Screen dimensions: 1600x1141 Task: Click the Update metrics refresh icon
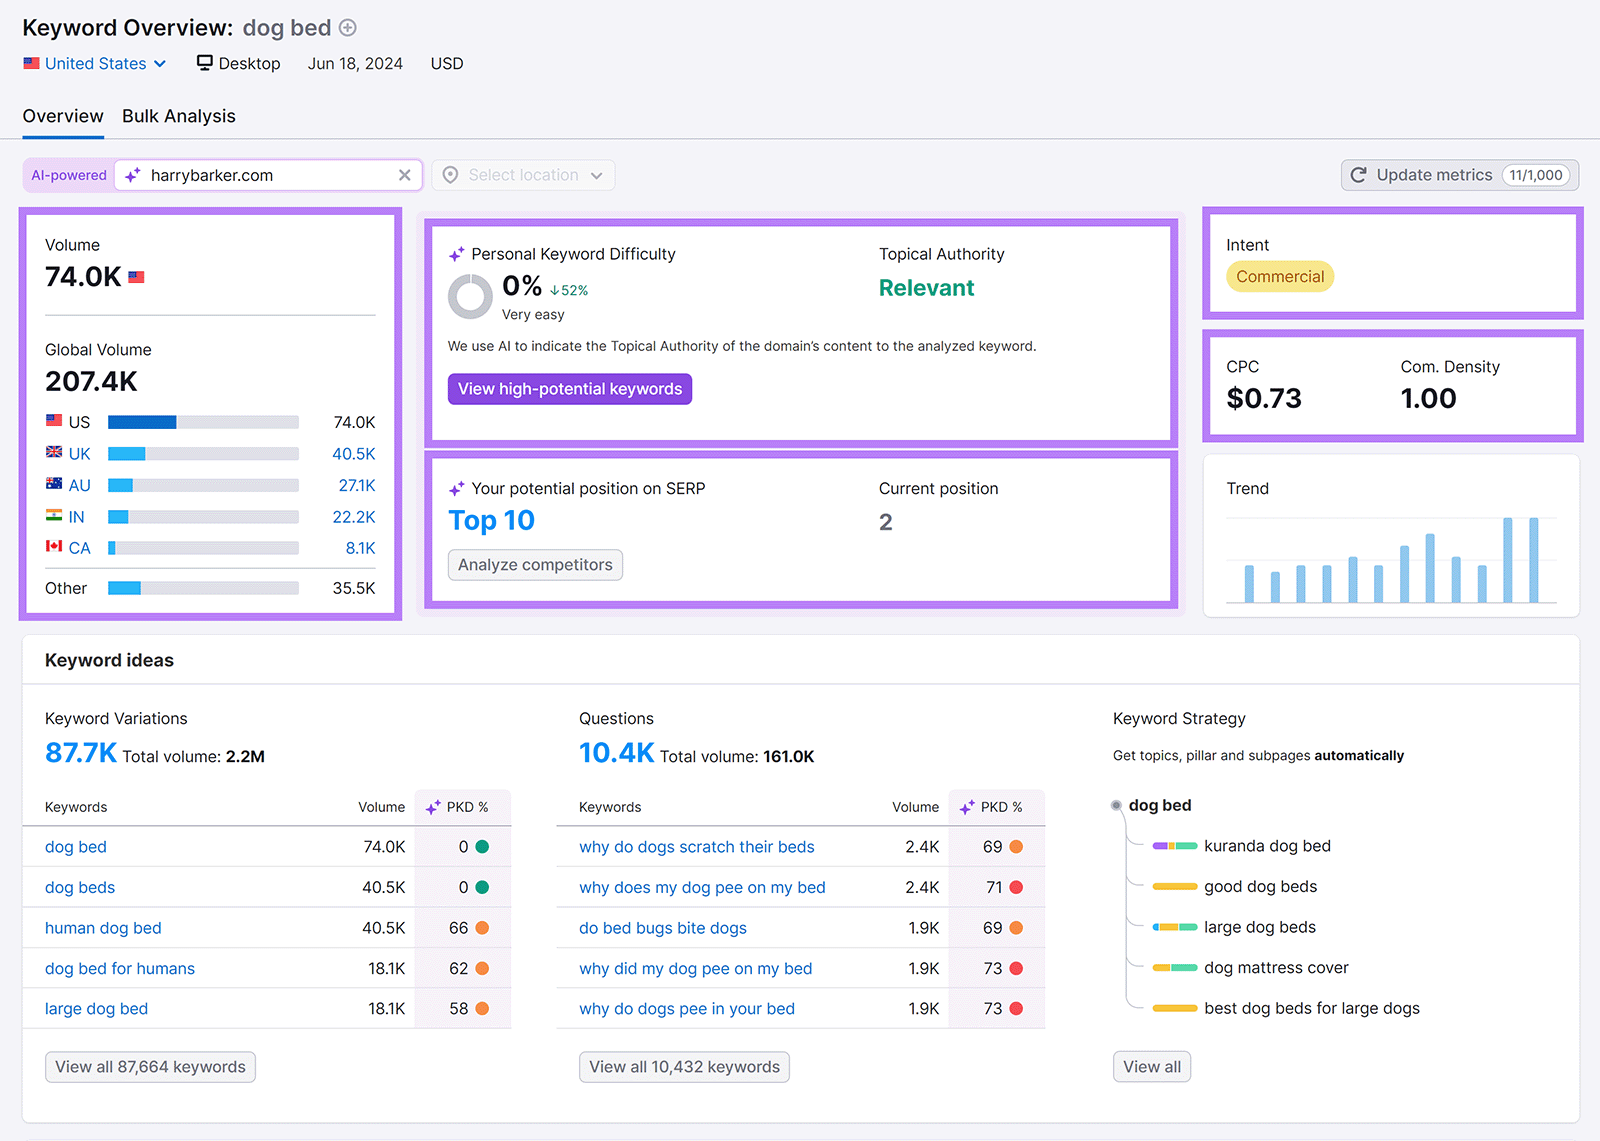pos(1358,175)
